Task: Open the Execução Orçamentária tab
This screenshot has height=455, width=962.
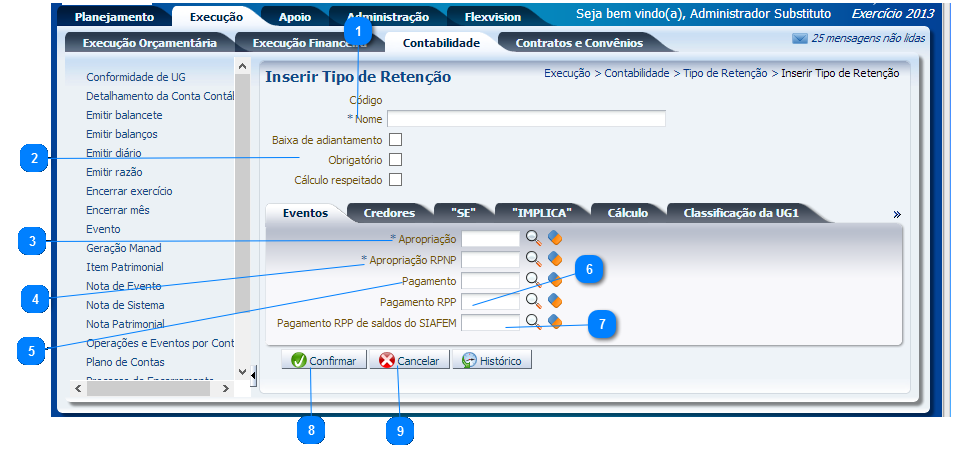Action: (x=149, y=43)
